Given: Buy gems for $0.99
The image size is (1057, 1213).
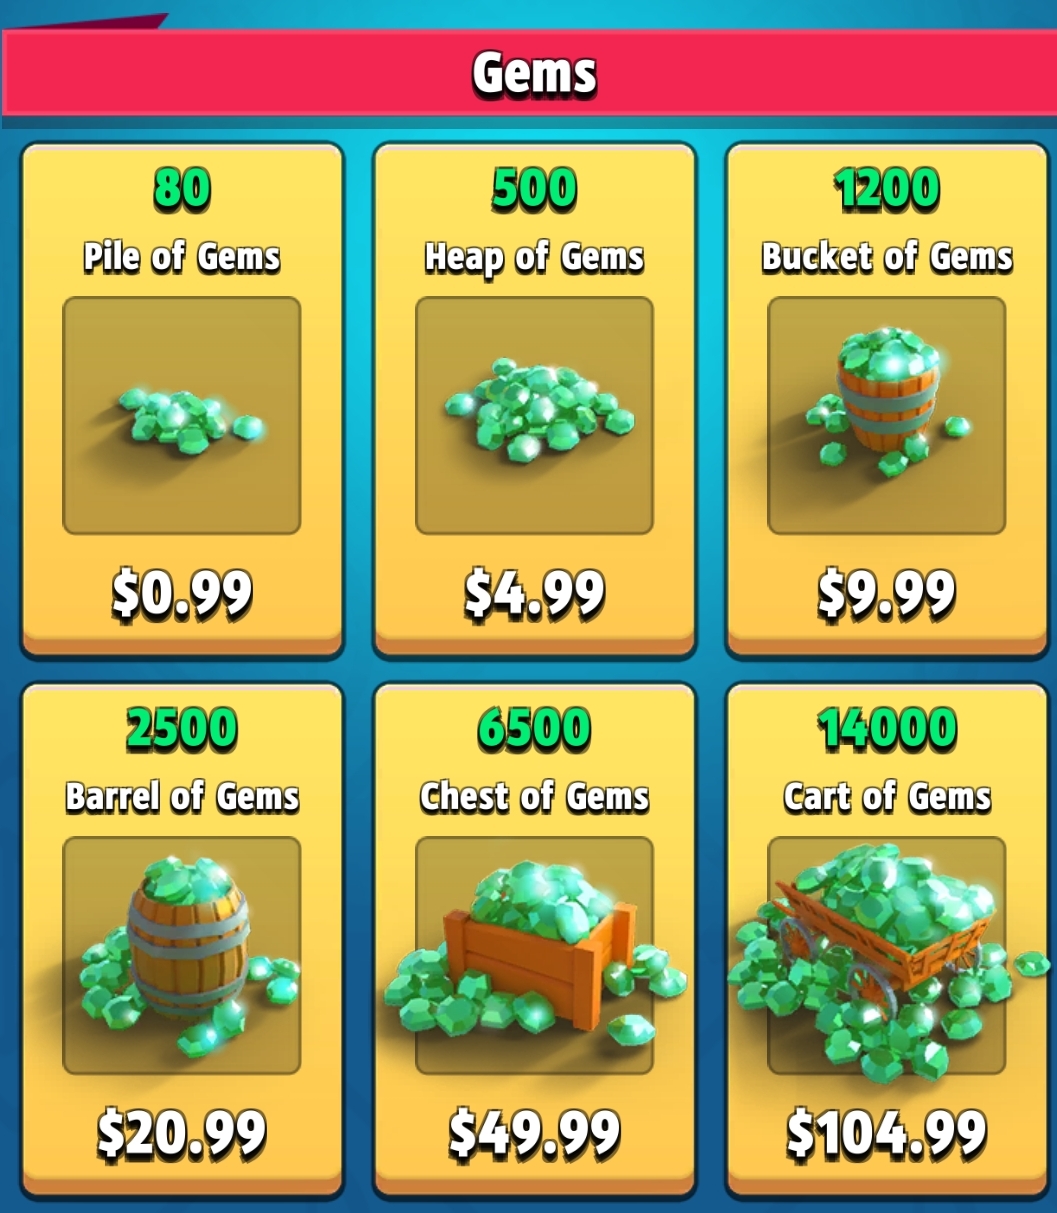Looking at the screenshot, I should coord(182,593).
